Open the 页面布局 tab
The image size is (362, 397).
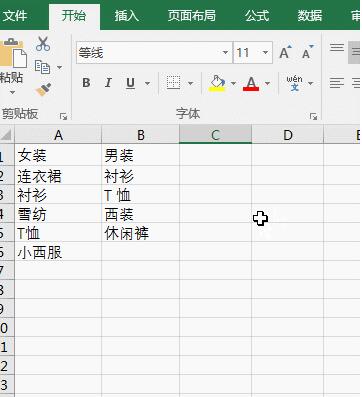[x=191, y=16]
